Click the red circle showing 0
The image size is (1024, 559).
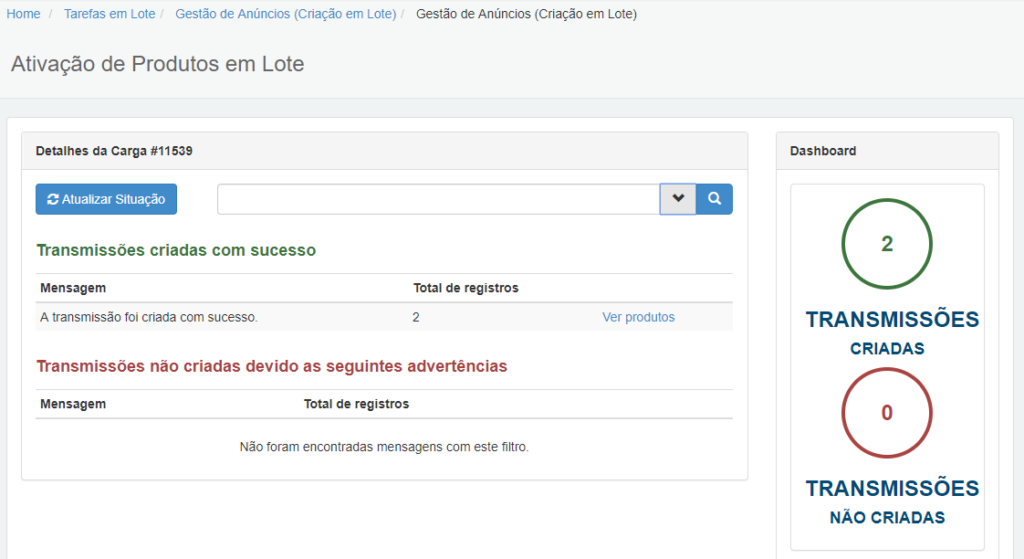point(886,413)
